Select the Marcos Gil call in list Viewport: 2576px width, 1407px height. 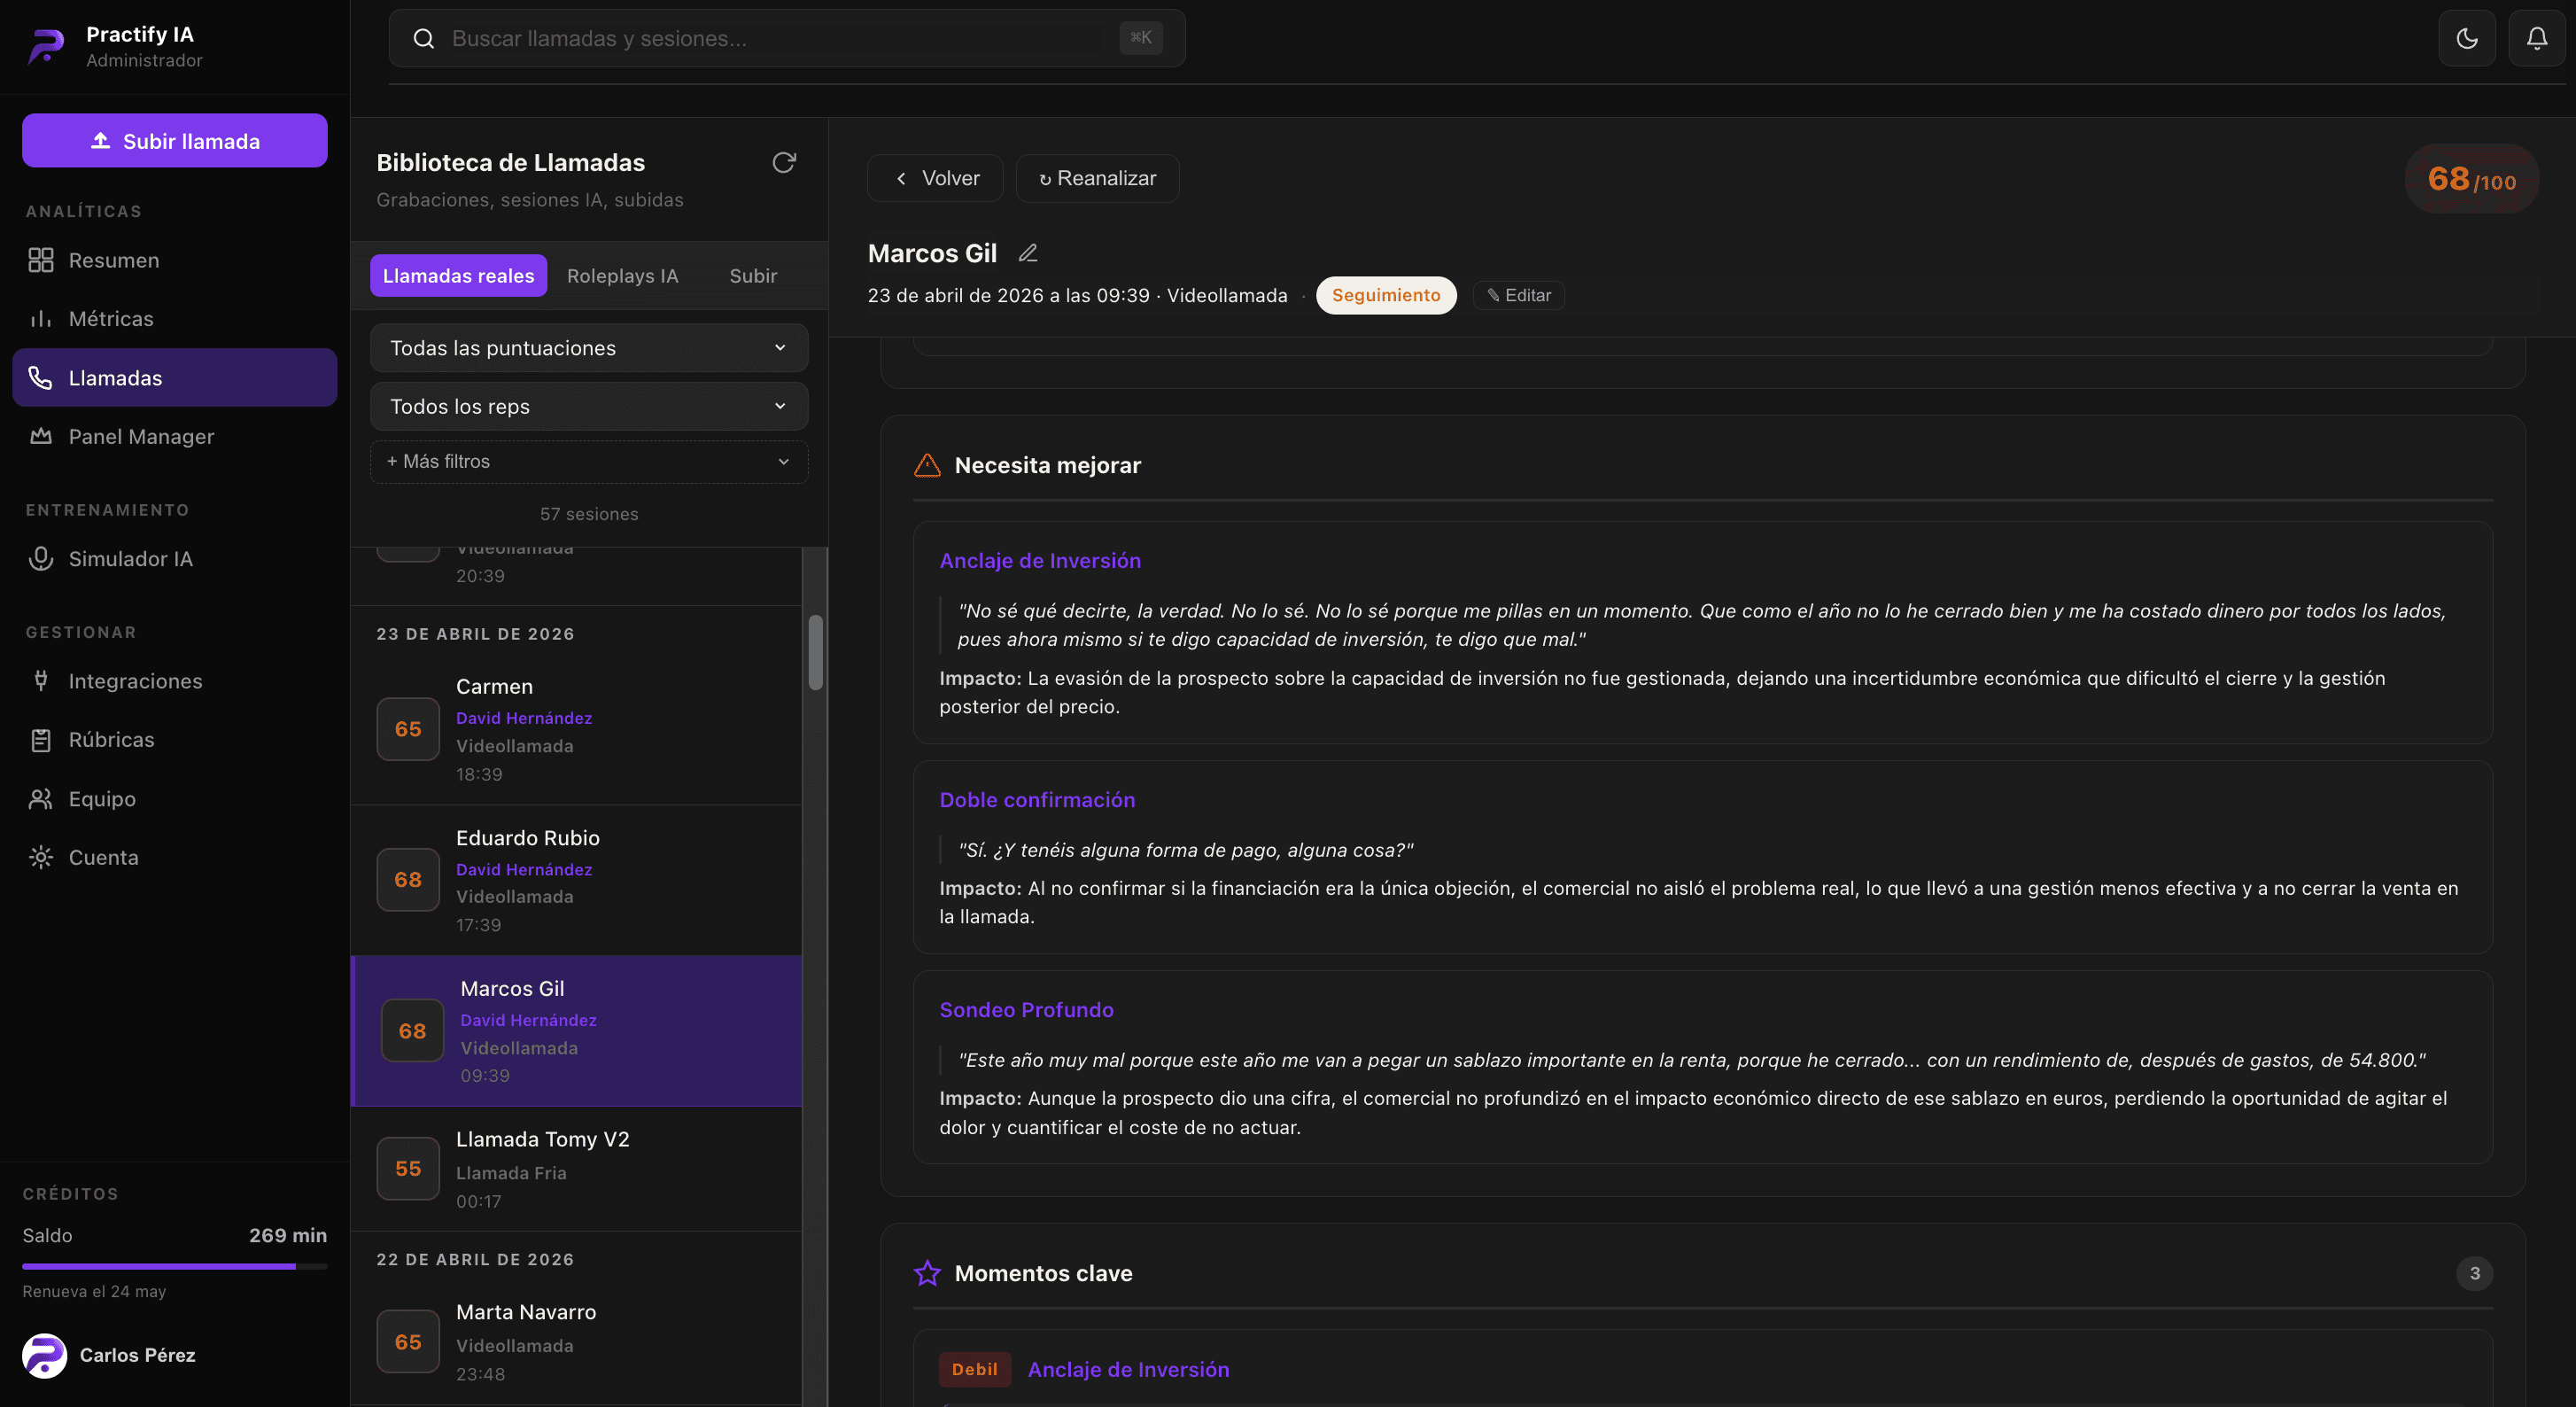click(x=577, y=1032)
